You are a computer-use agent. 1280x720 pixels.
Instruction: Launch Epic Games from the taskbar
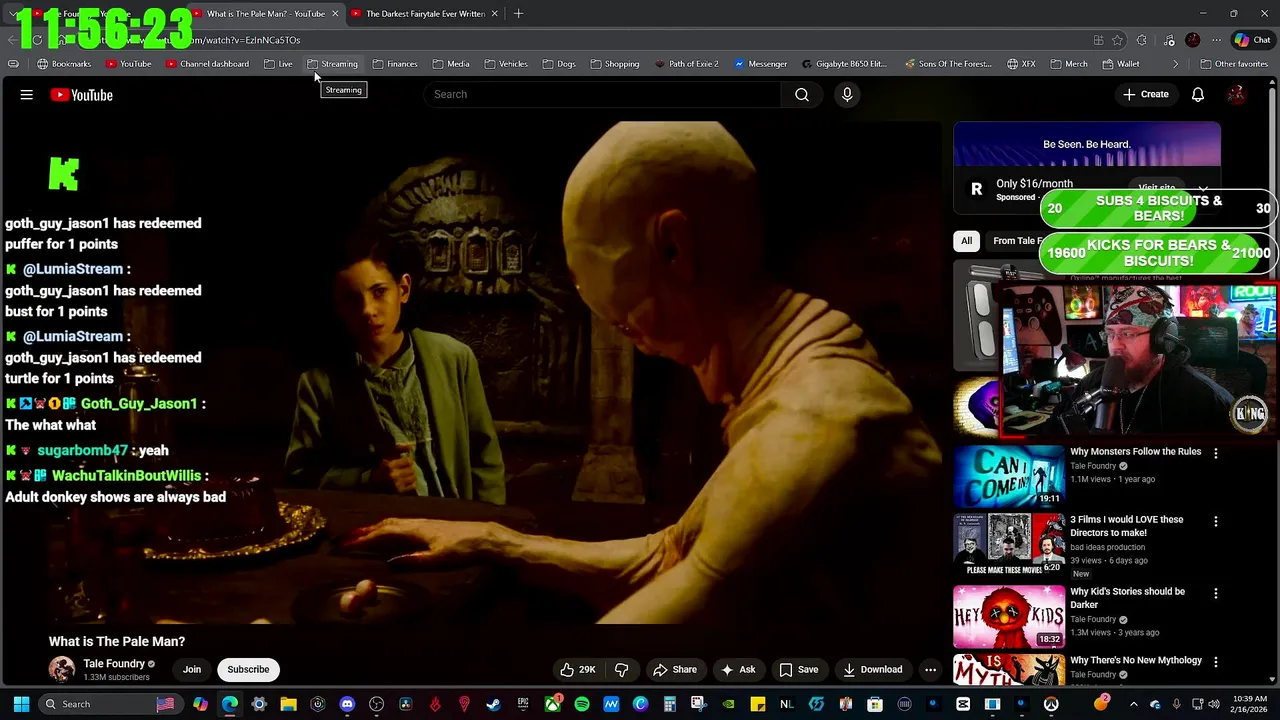click(523, 704)
